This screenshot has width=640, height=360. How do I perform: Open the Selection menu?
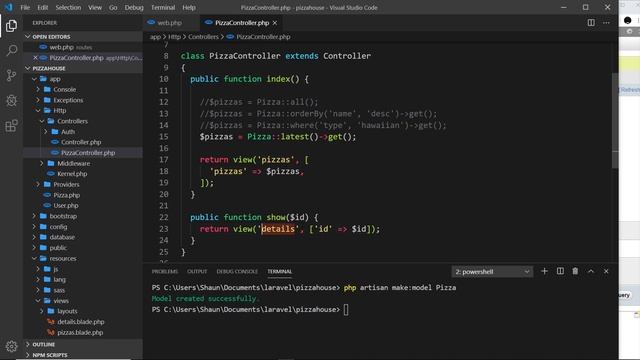click(x=68, y=7)
